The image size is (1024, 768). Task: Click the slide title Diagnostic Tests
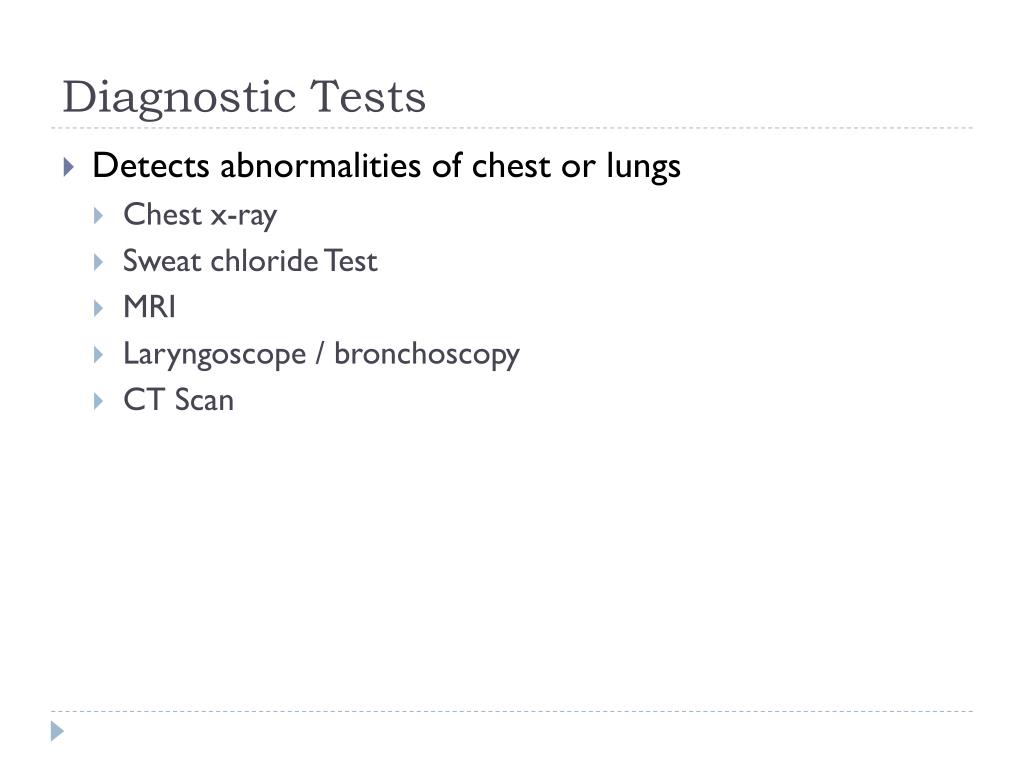click(x=244, y=98)
